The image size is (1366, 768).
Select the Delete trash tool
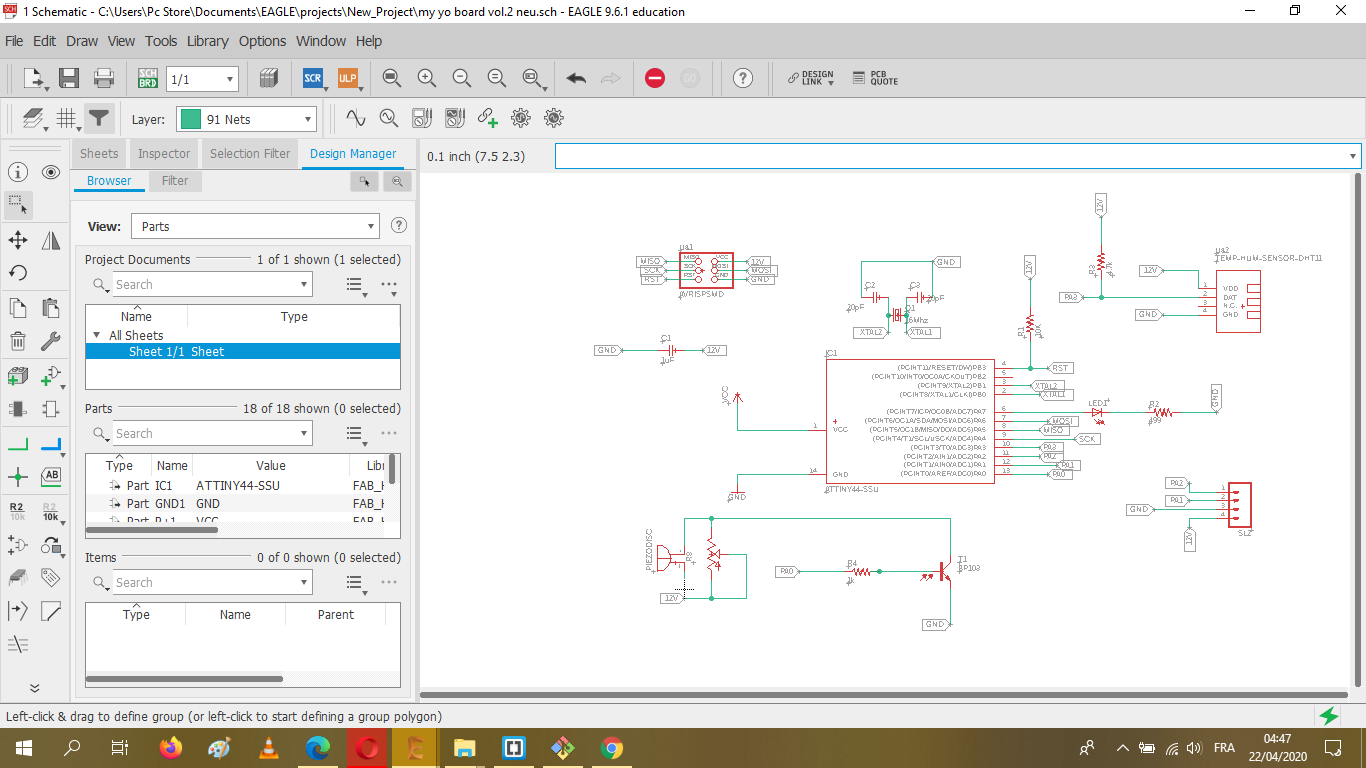pos(18,341)
